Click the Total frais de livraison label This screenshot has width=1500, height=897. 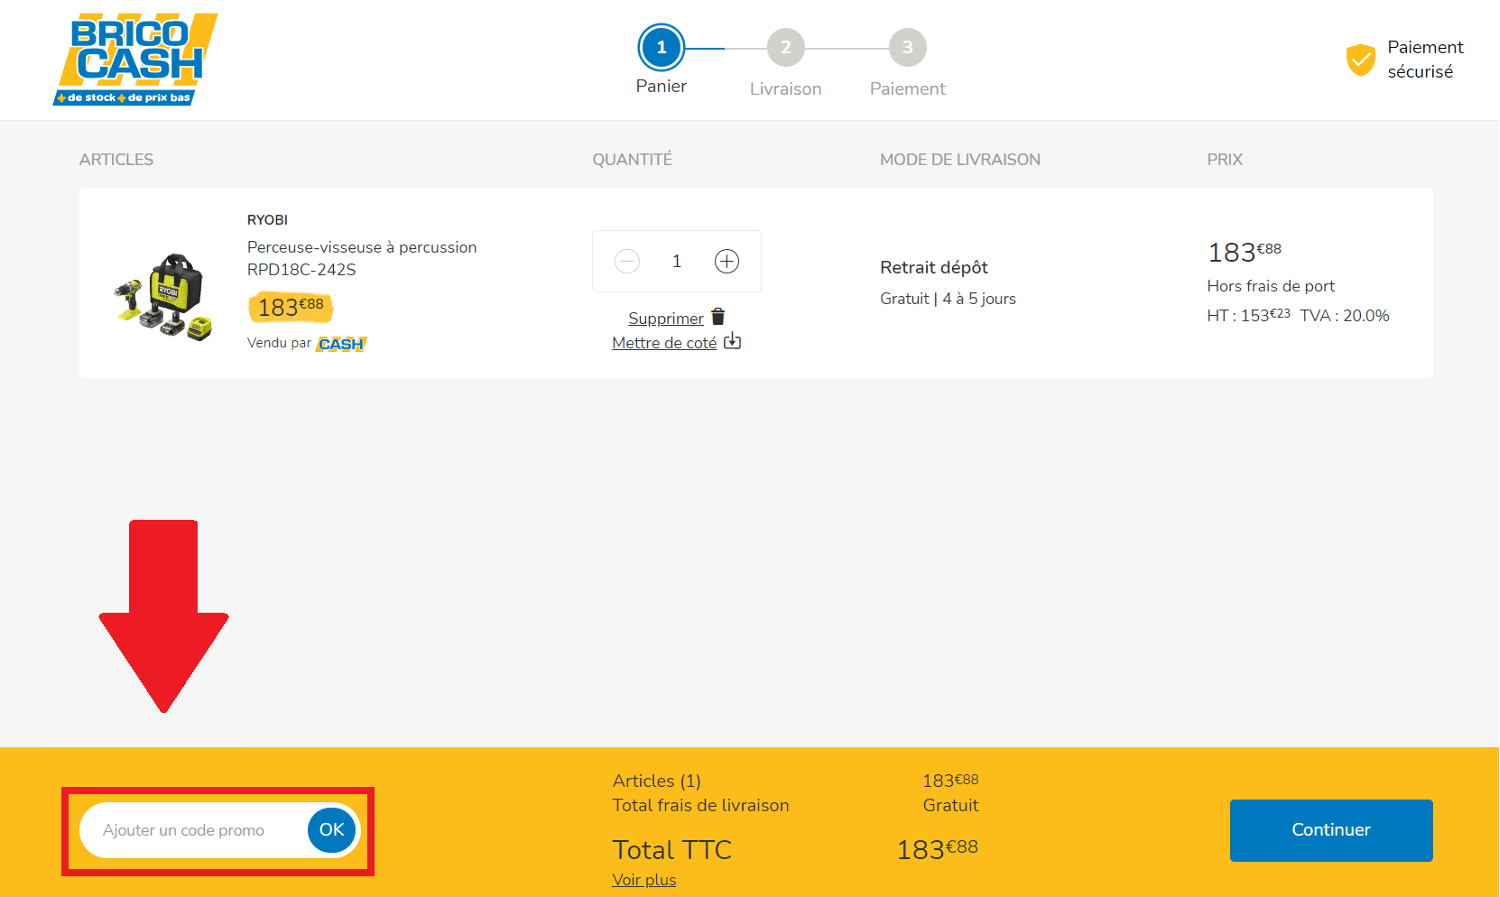[701, 805]
